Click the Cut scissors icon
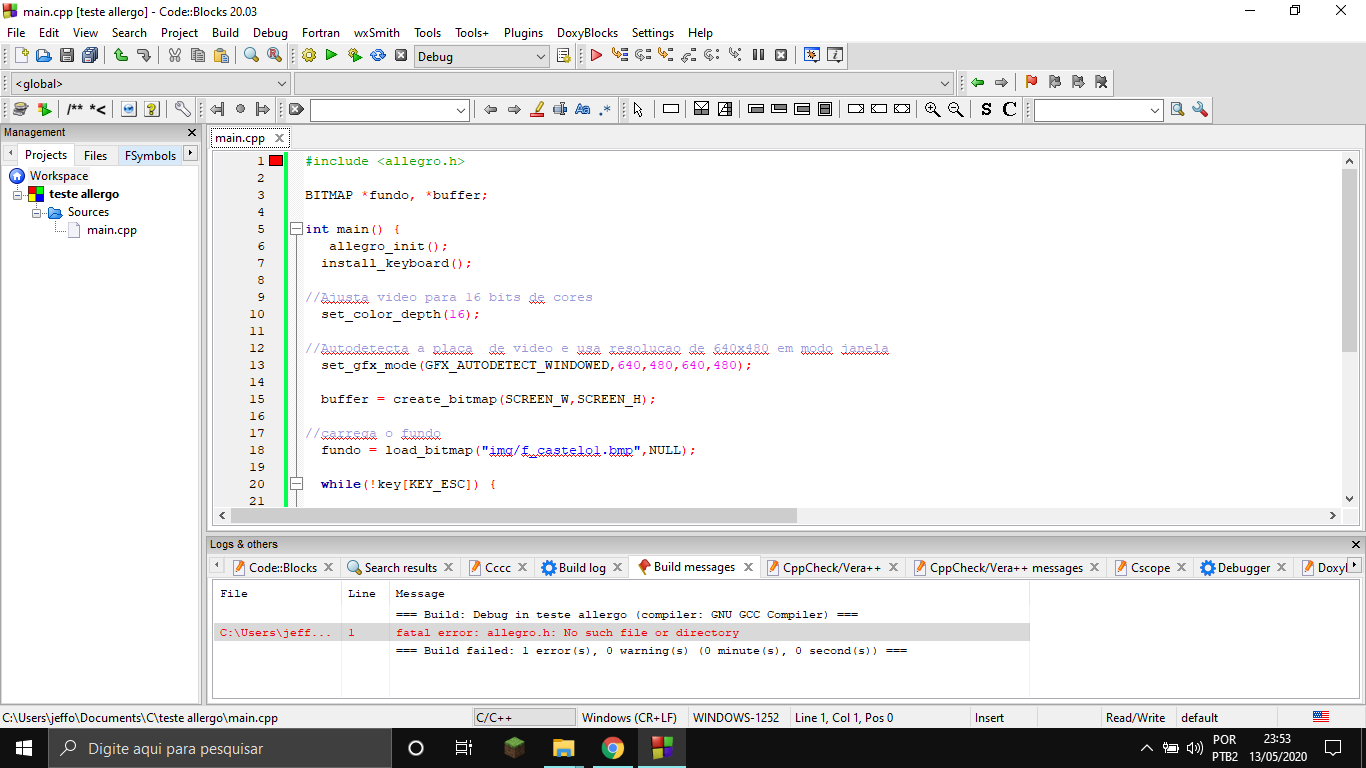The image size is (1366, 768). tap(175, 56)
